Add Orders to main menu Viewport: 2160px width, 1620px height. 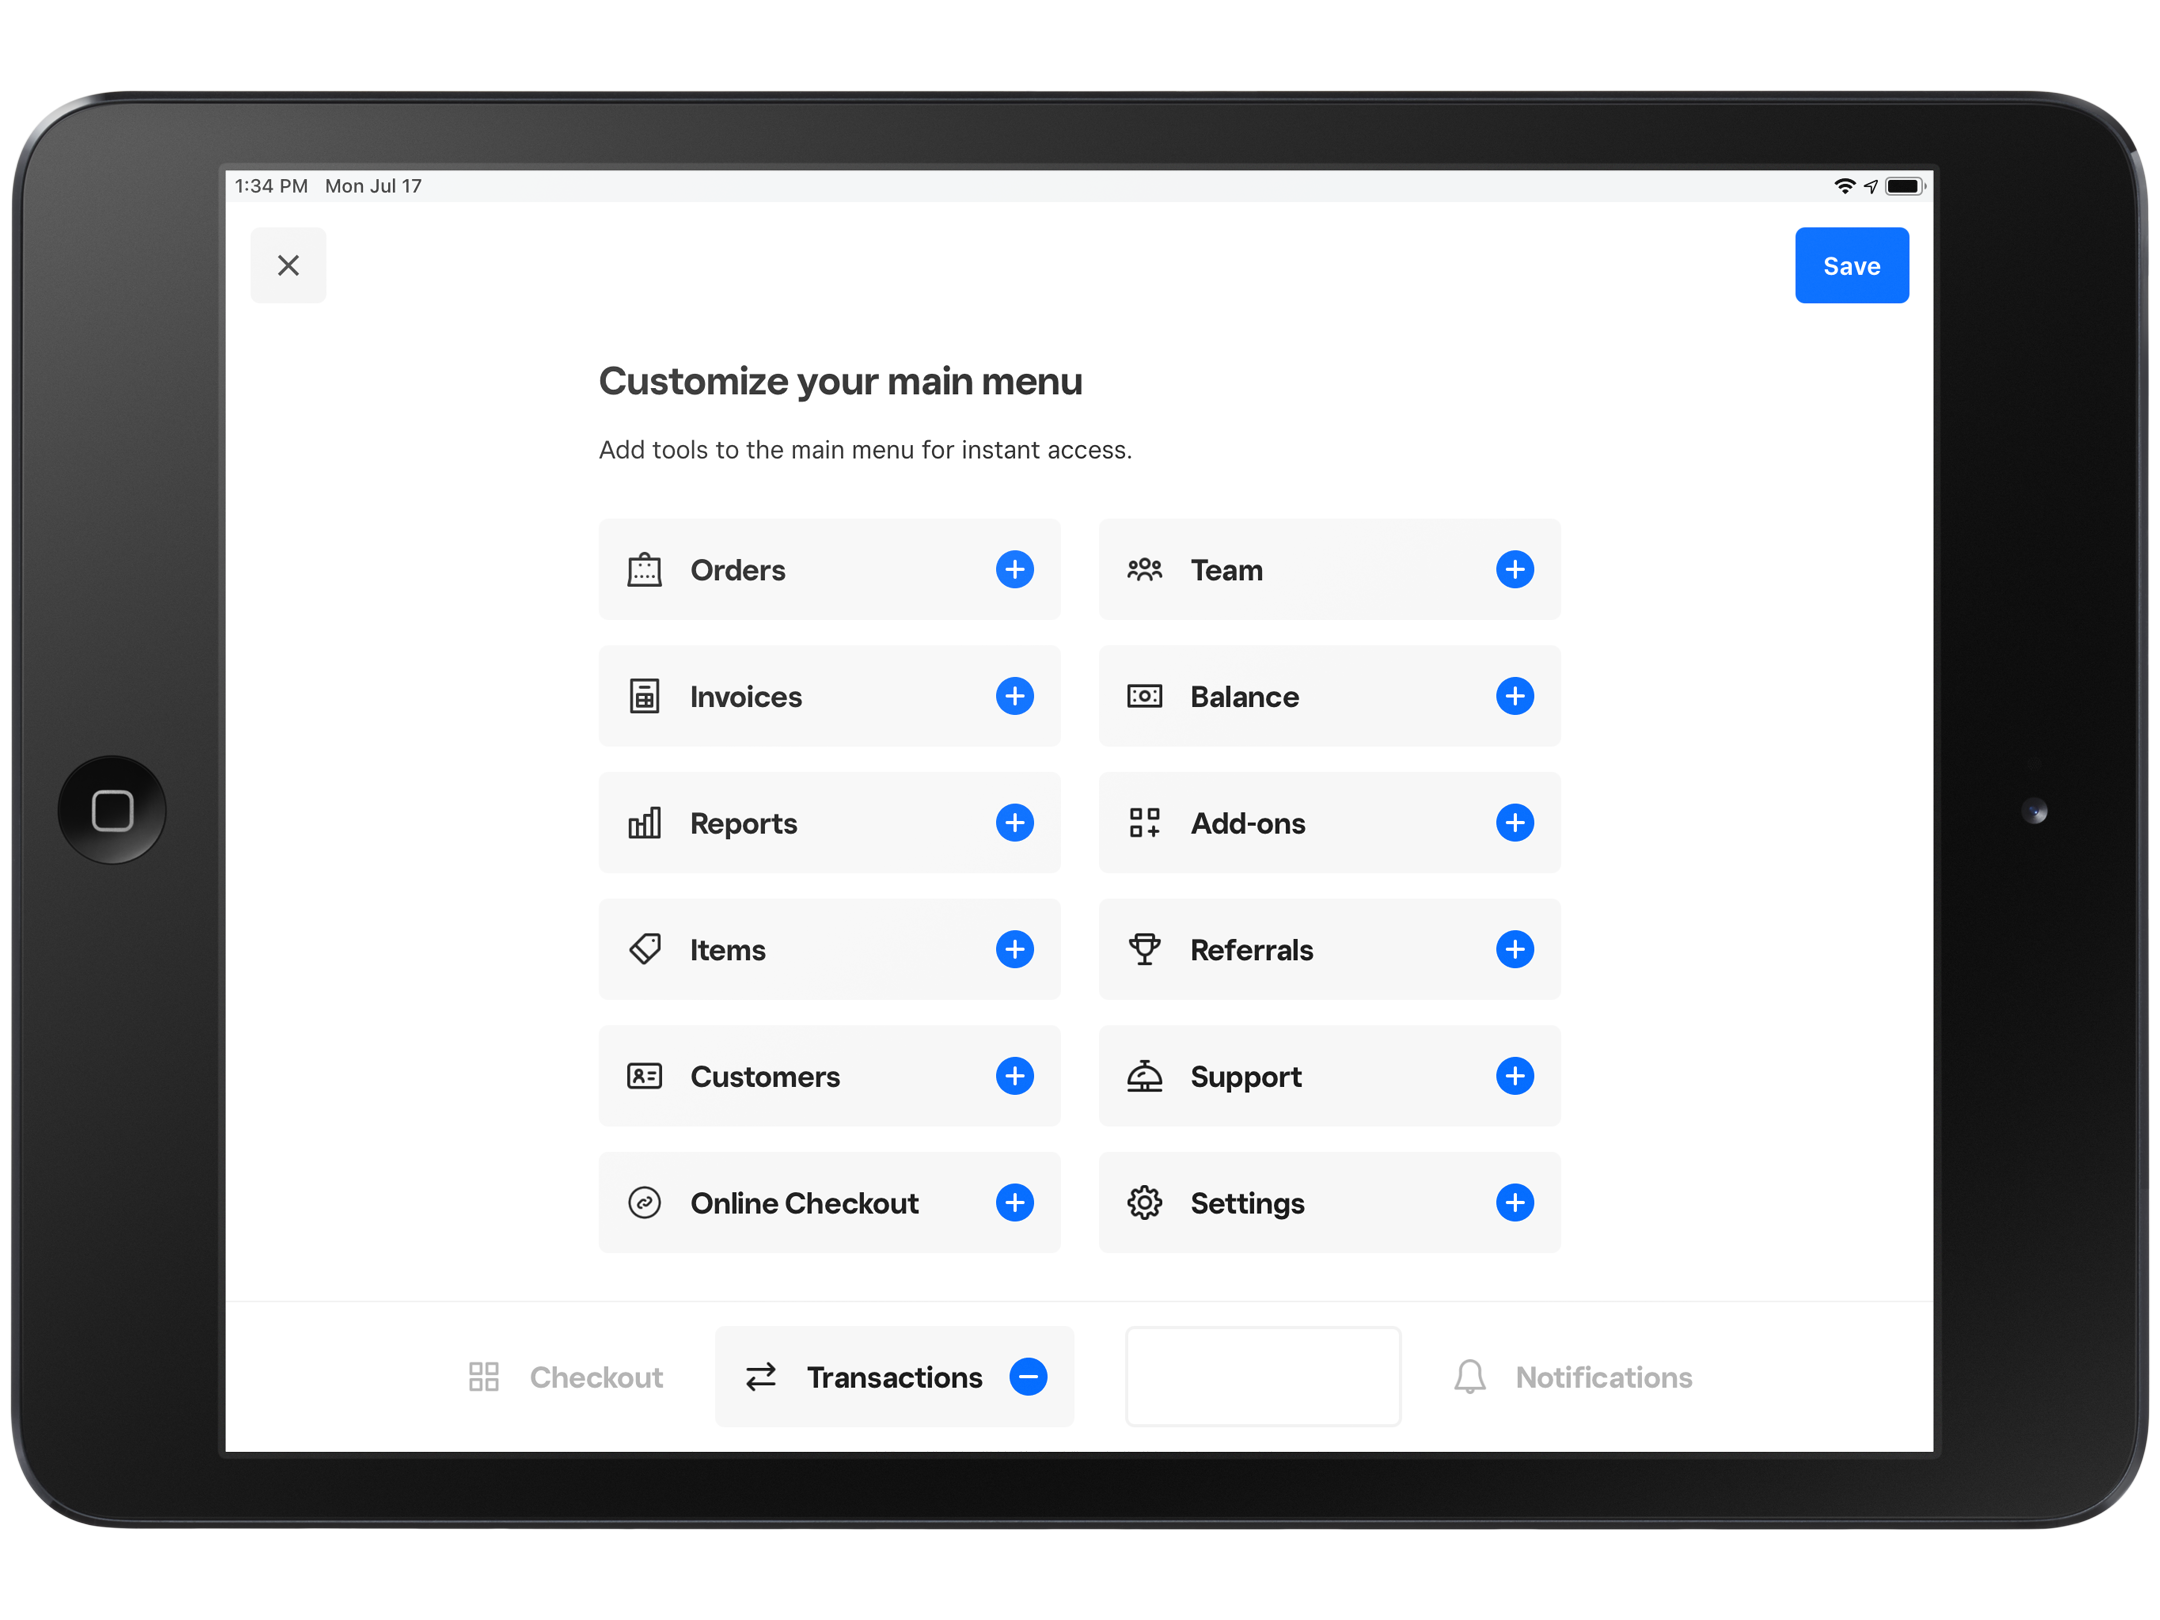[1014, 570]
